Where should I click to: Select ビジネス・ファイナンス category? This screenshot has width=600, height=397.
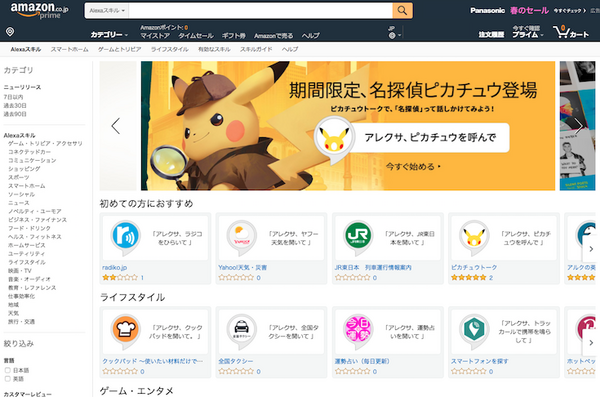38,220
